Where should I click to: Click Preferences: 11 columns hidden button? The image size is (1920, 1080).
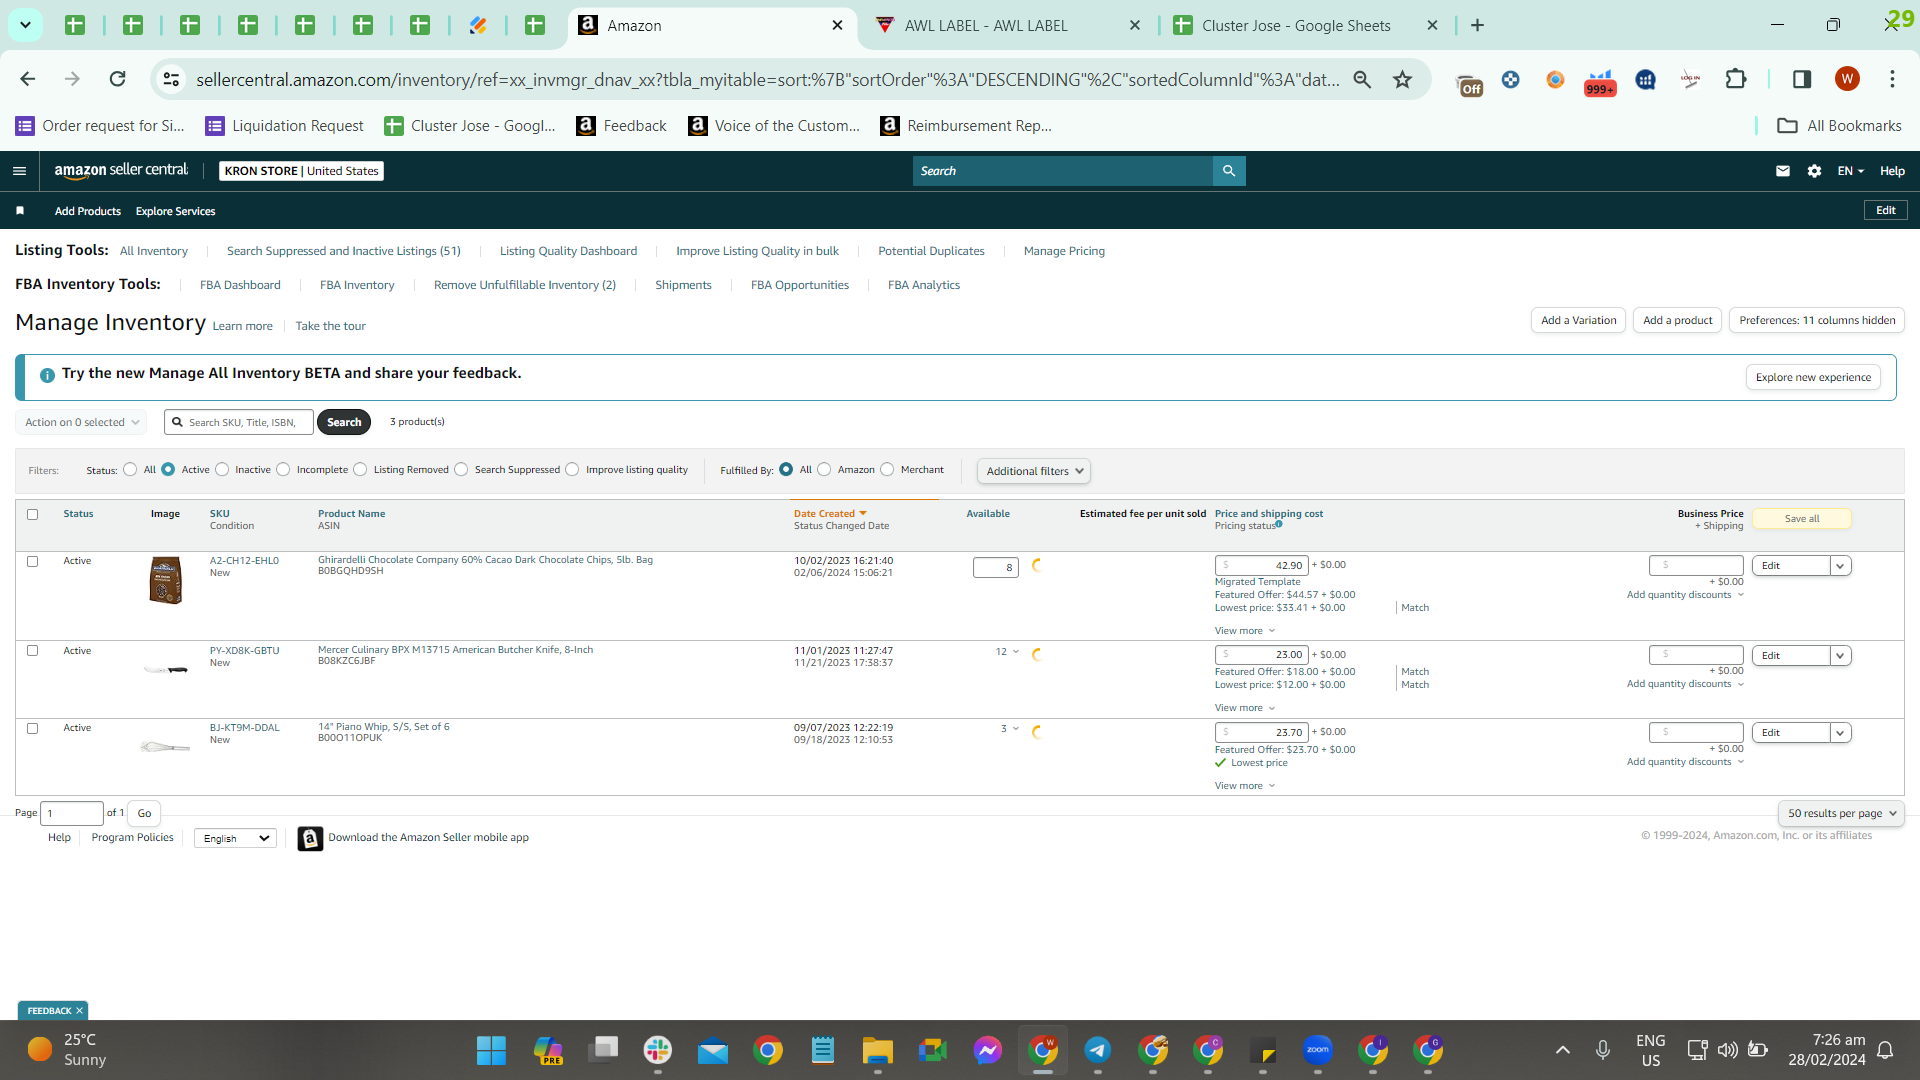coord(1816,320)
